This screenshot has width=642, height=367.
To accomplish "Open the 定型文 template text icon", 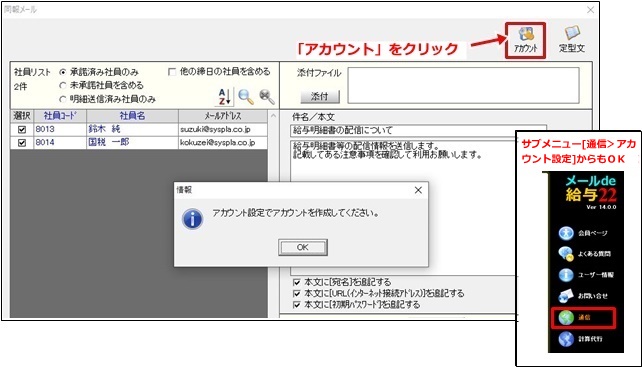I will tap(572, 40).
